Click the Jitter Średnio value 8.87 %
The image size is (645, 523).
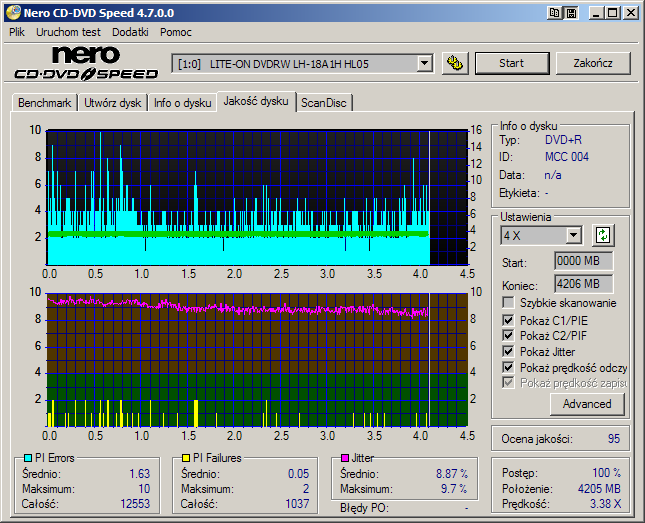[x=452, y=474]
